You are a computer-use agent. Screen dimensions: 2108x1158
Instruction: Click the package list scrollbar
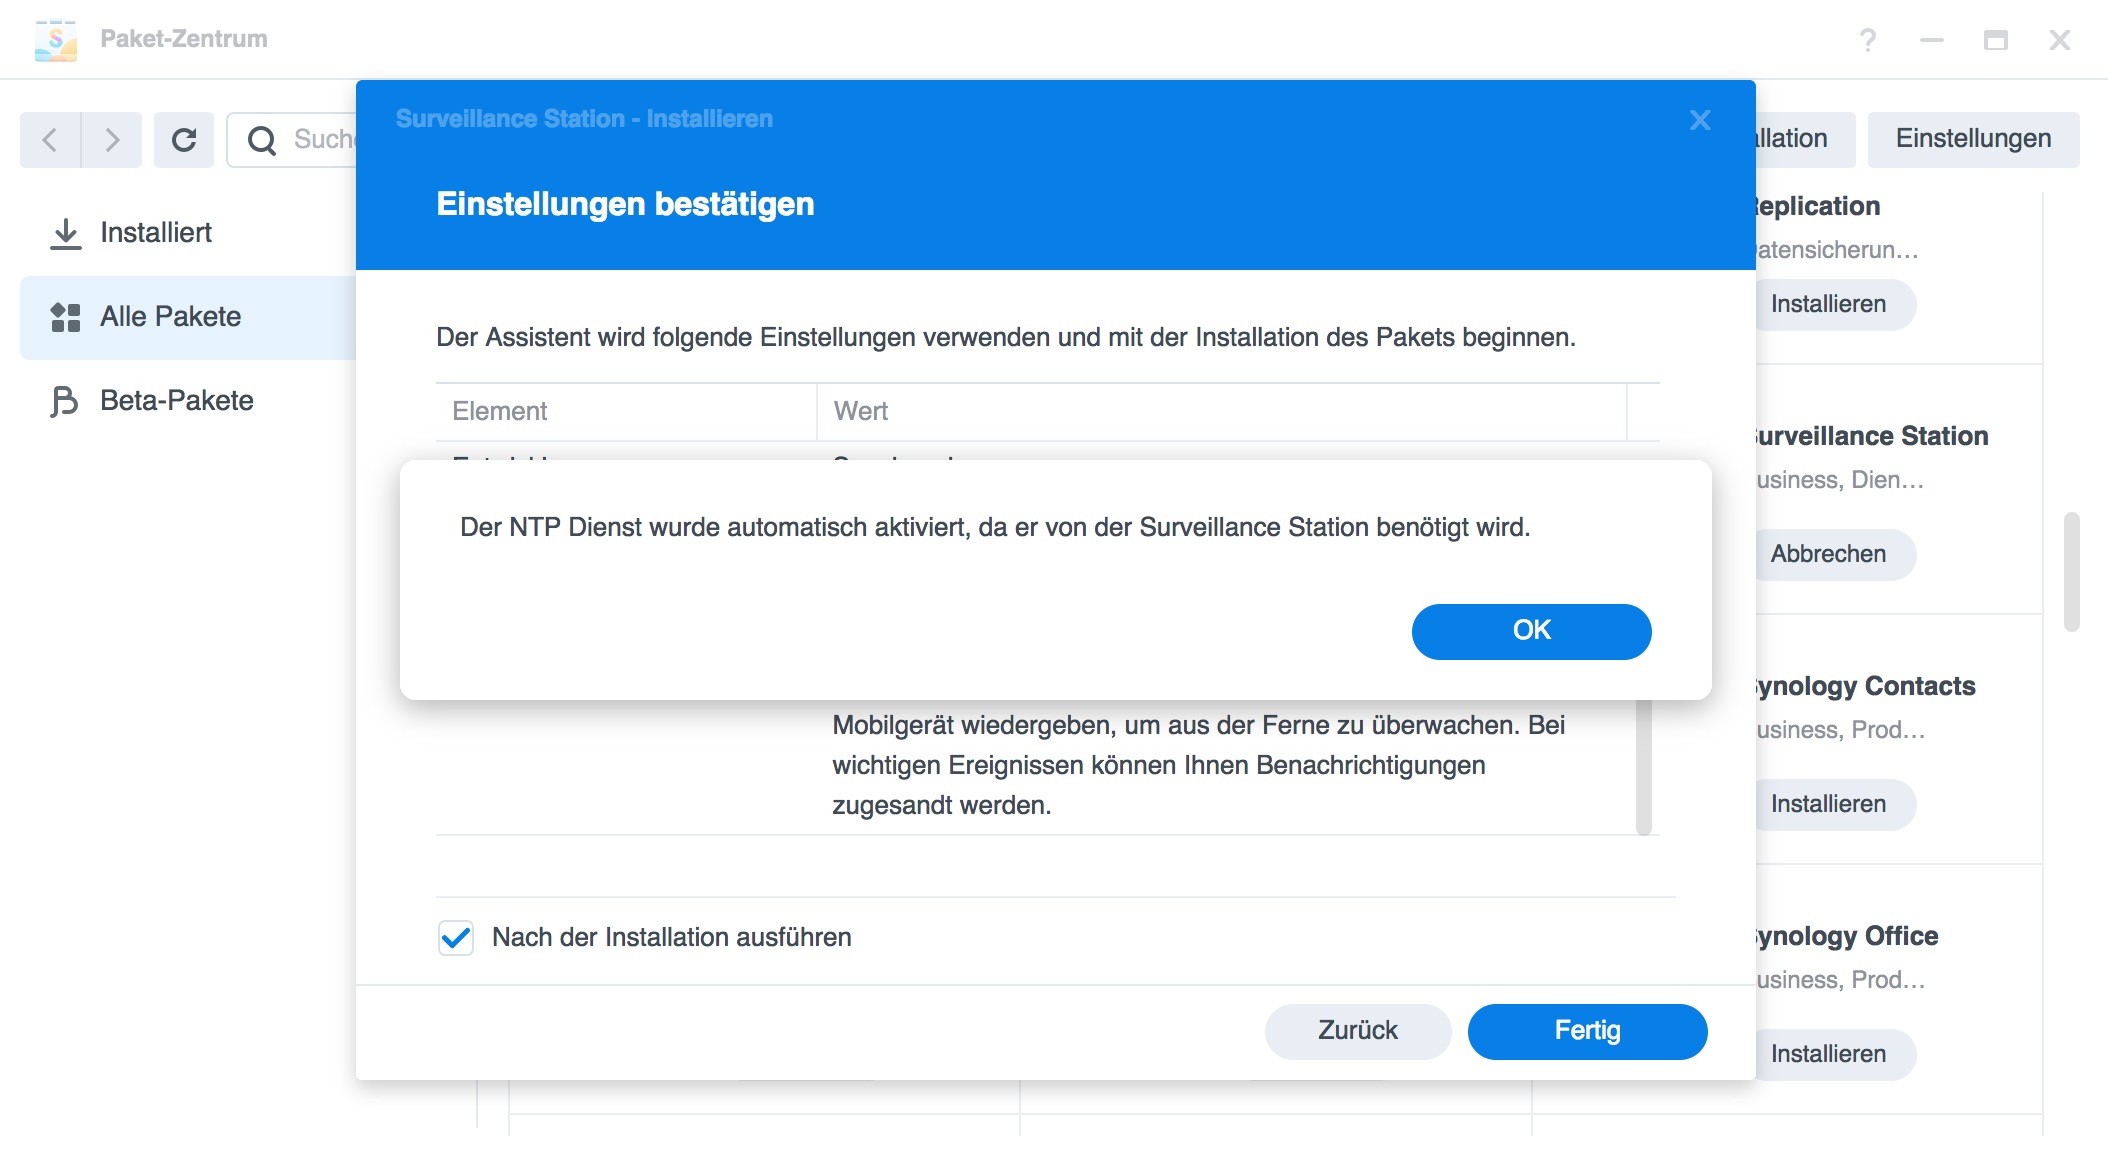coord(2072,572)
